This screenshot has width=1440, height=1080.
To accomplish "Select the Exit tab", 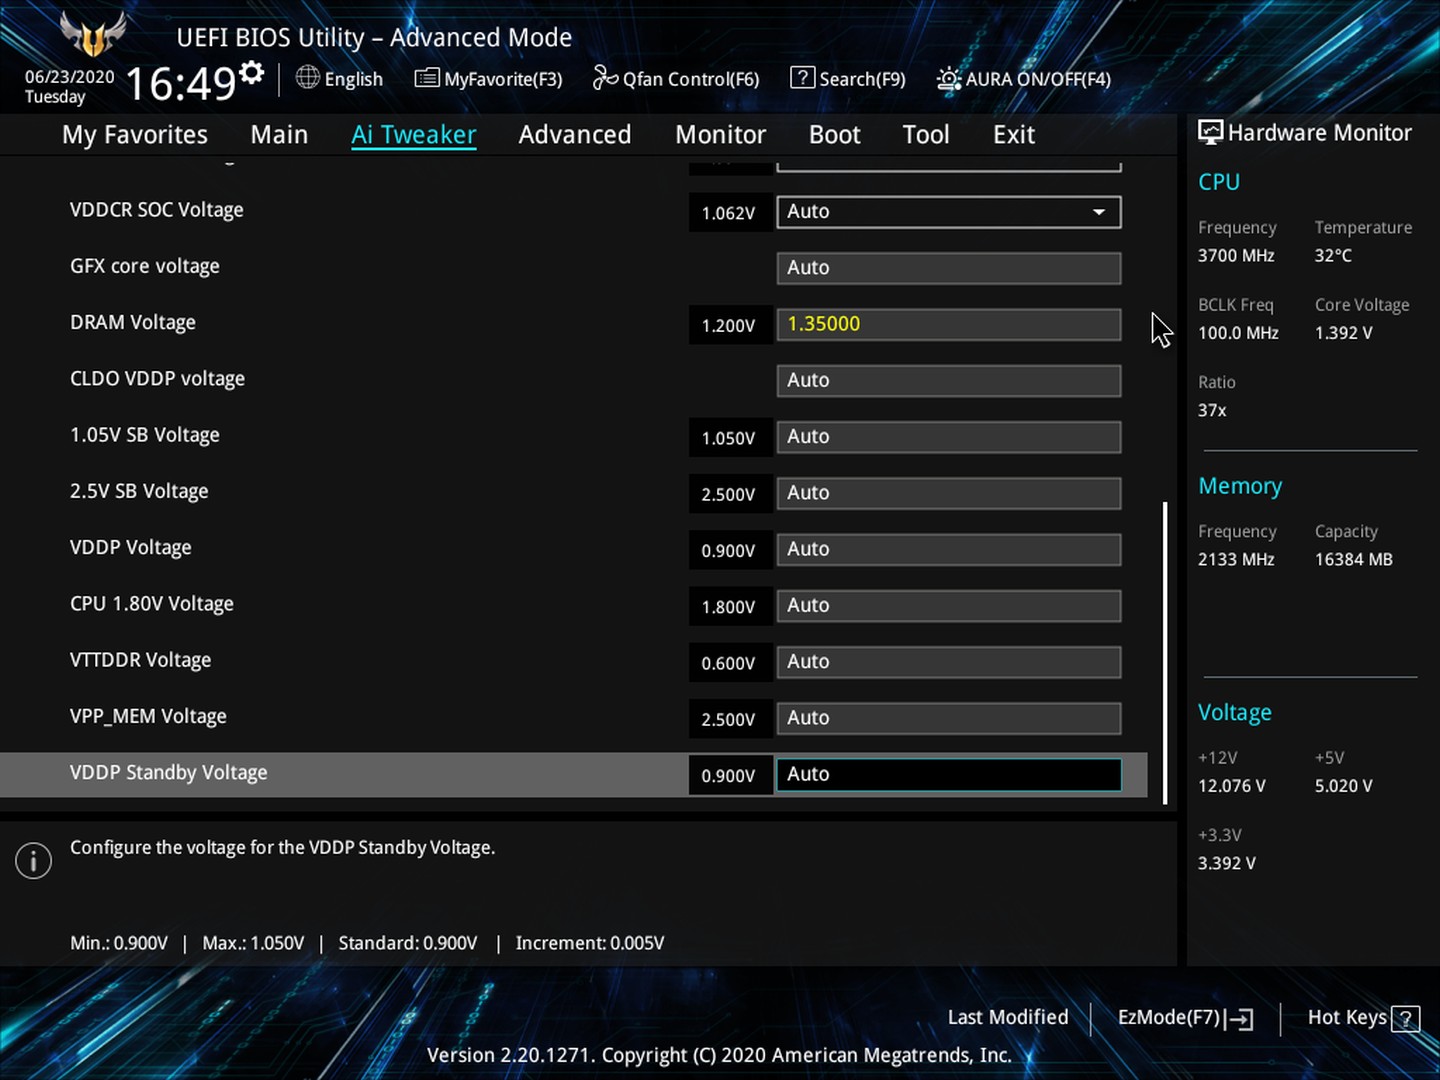I will (x=1014, y=135).
